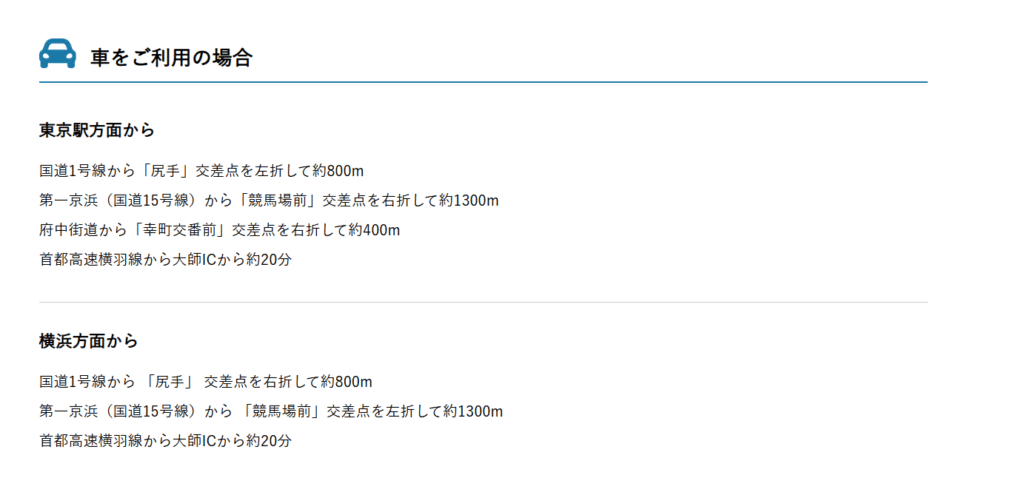Image resolution: width=1024 pixels, height=478 pixels.
Task: Click the 府中街道 幸町交番前 directions line
Action: coord(219,230)
